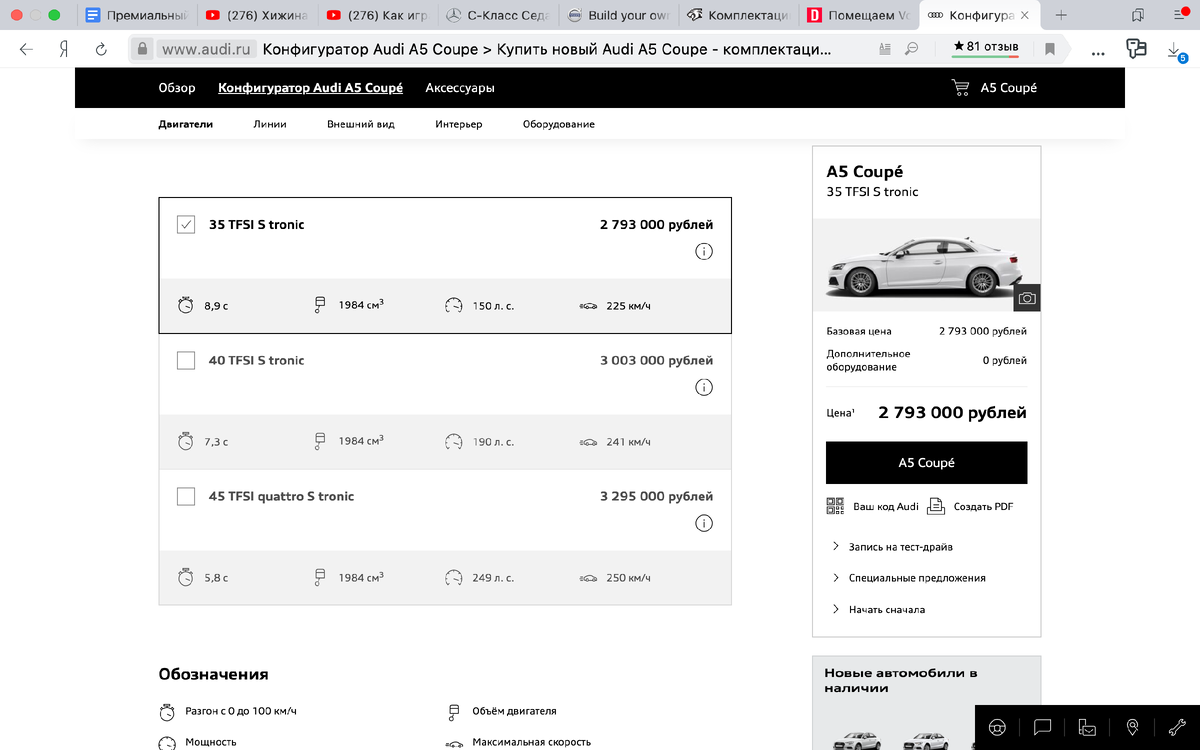Click Создать PDF link
Screen dimensions: 1200x750
tap(983, 506)
